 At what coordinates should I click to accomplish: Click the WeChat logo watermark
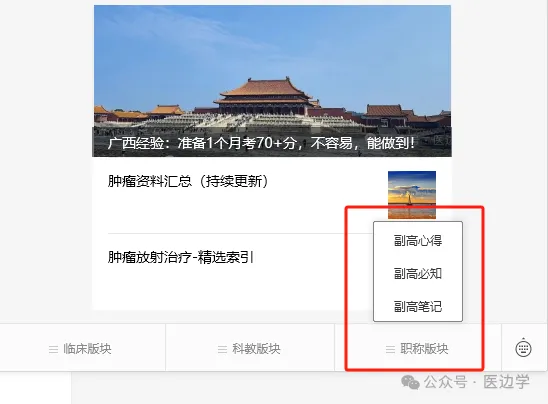coord(410,382)
